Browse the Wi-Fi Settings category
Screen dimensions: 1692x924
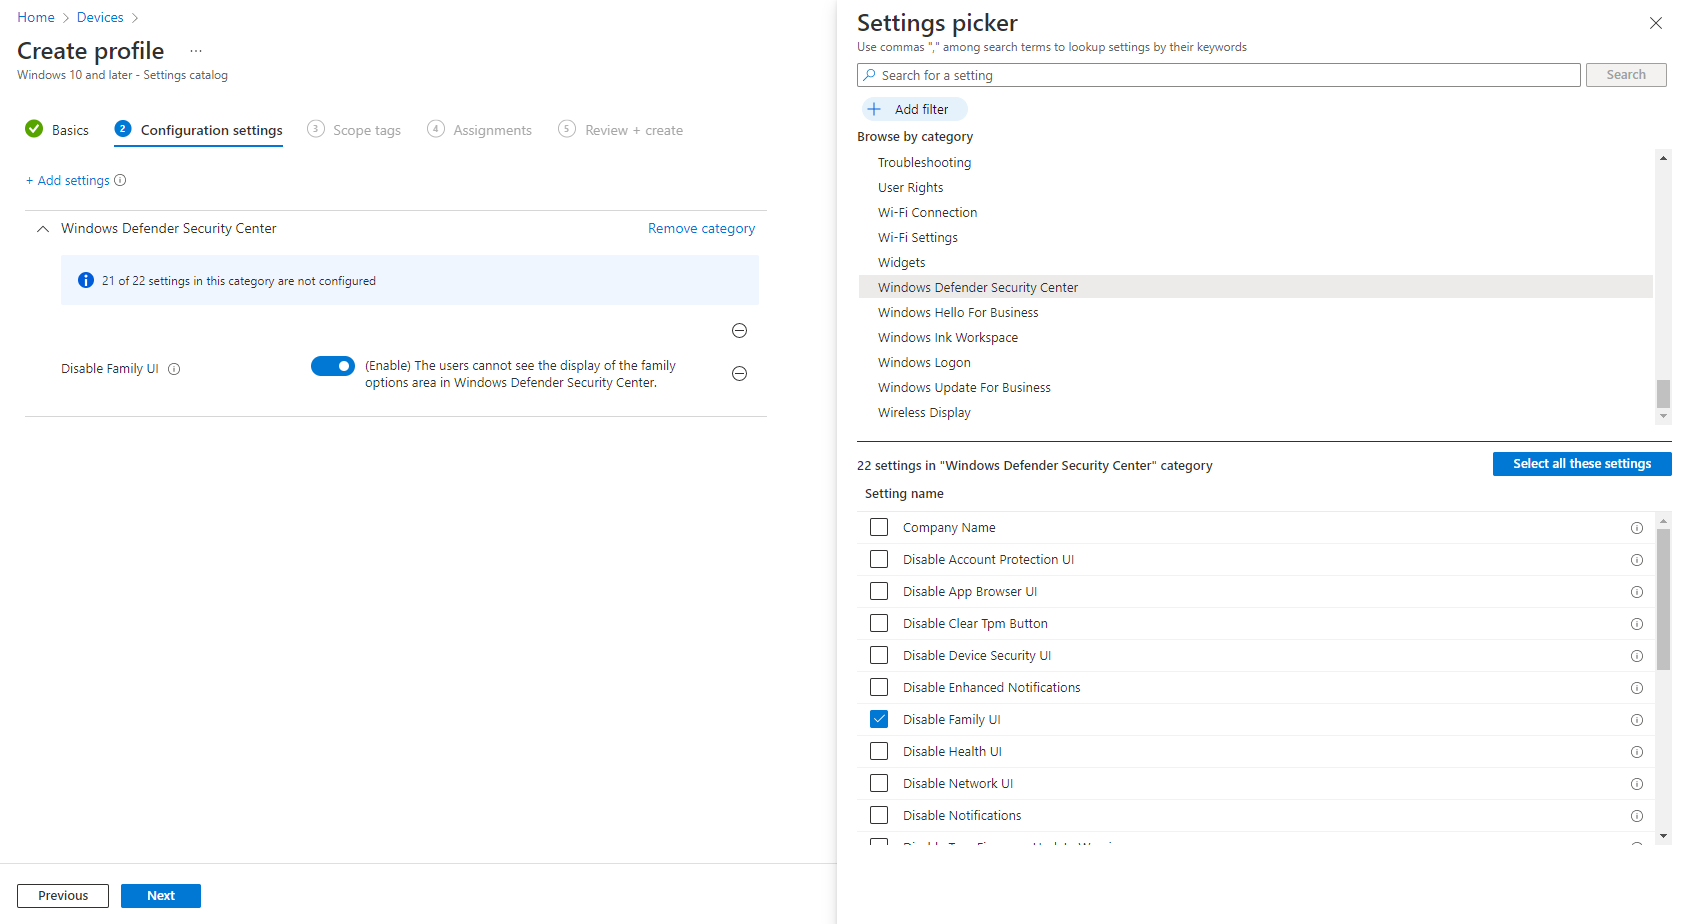(917, 237)
